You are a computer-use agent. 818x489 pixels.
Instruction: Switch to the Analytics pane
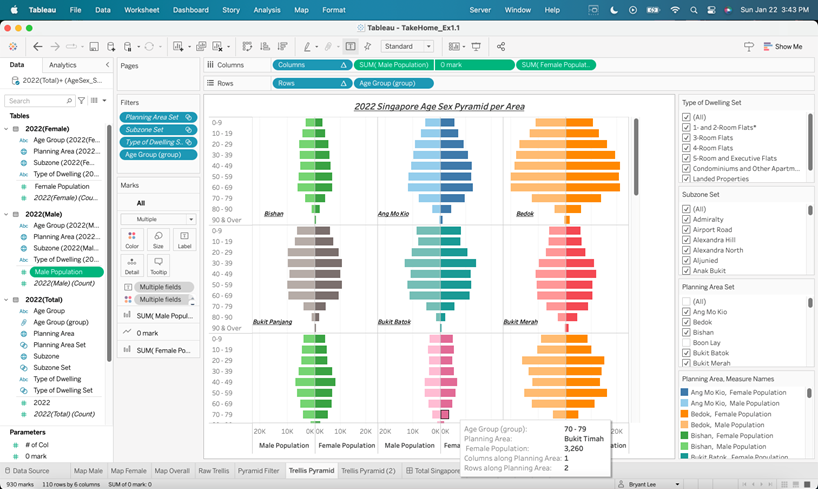point(62,65)
